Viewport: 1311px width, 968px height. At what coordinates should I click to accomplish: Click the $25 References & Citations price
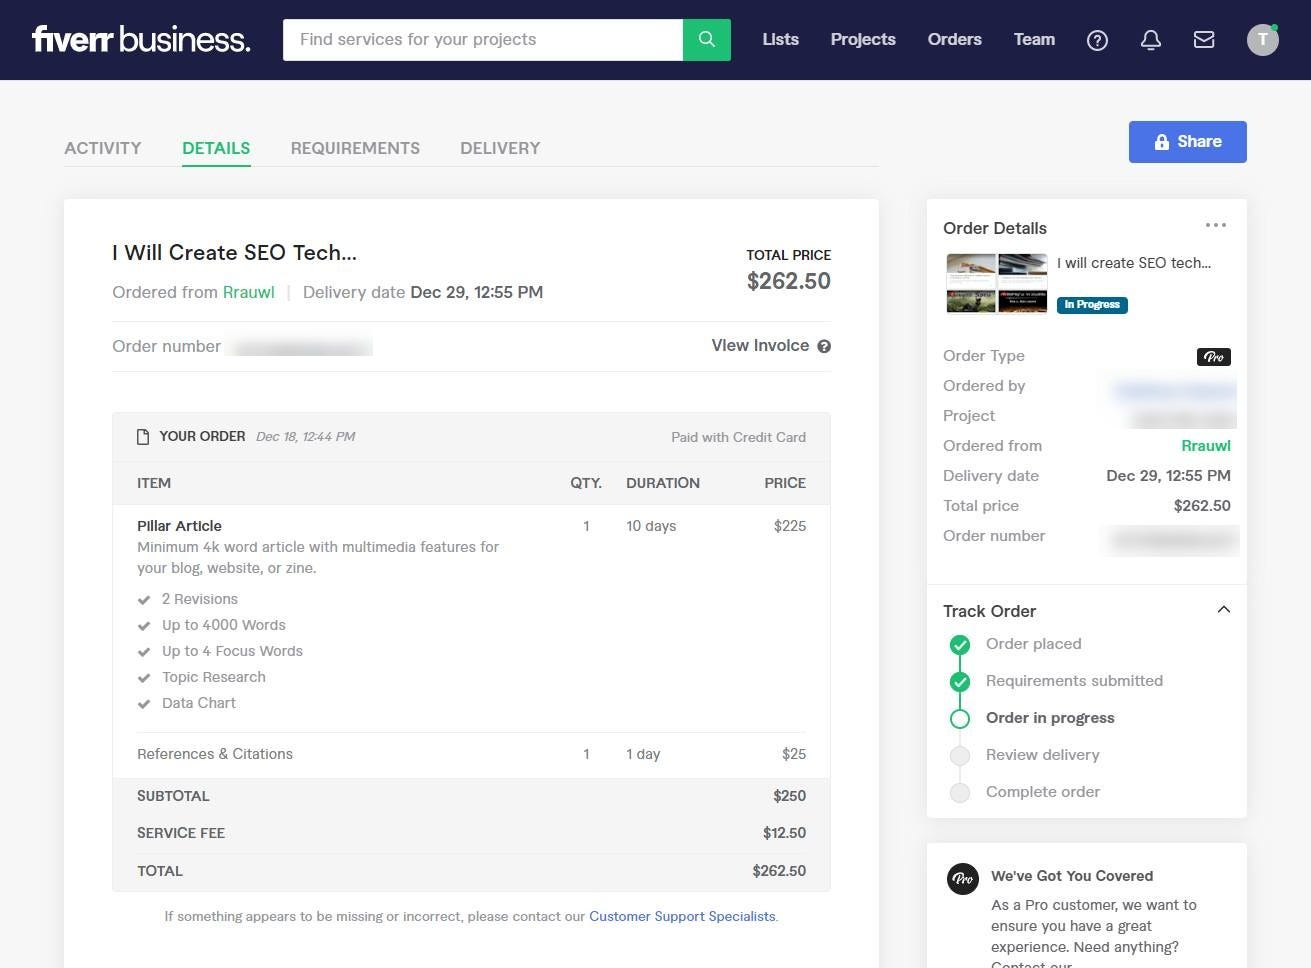[794, 754]
